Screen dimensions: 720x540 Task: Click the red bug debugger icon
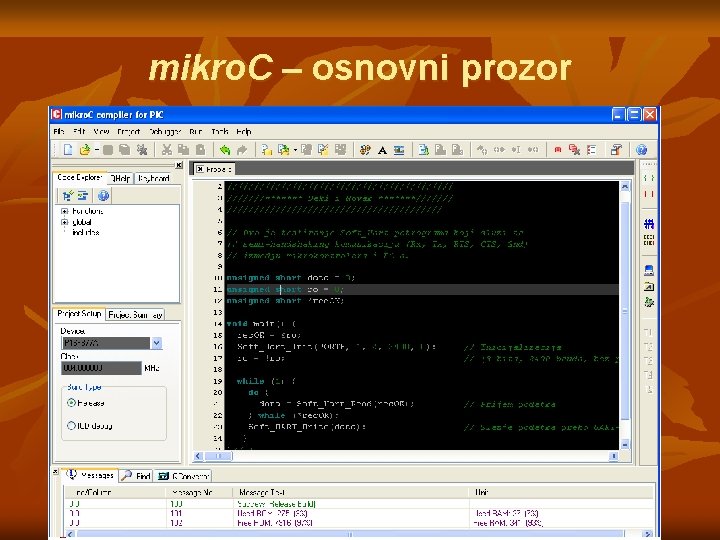click(557, 150)
